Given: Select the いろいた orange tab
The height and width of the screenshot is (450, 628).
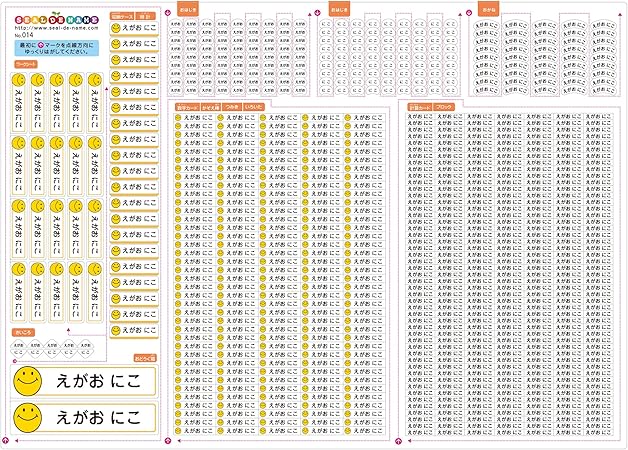Looking at the screenshot, I should 254,107.
